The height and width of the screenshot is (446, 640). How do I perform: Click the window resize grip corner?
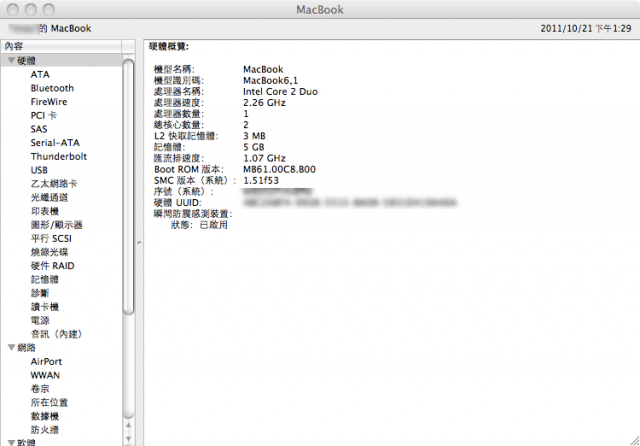[x=634, y=440]
